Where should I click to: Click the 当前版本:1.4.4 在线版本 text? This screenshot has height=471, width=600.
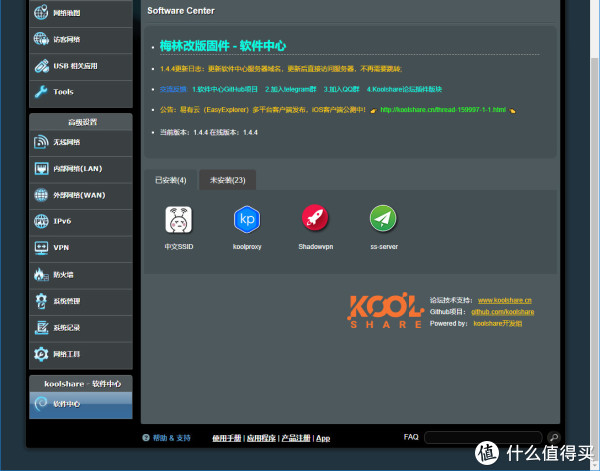click(209, 132)
